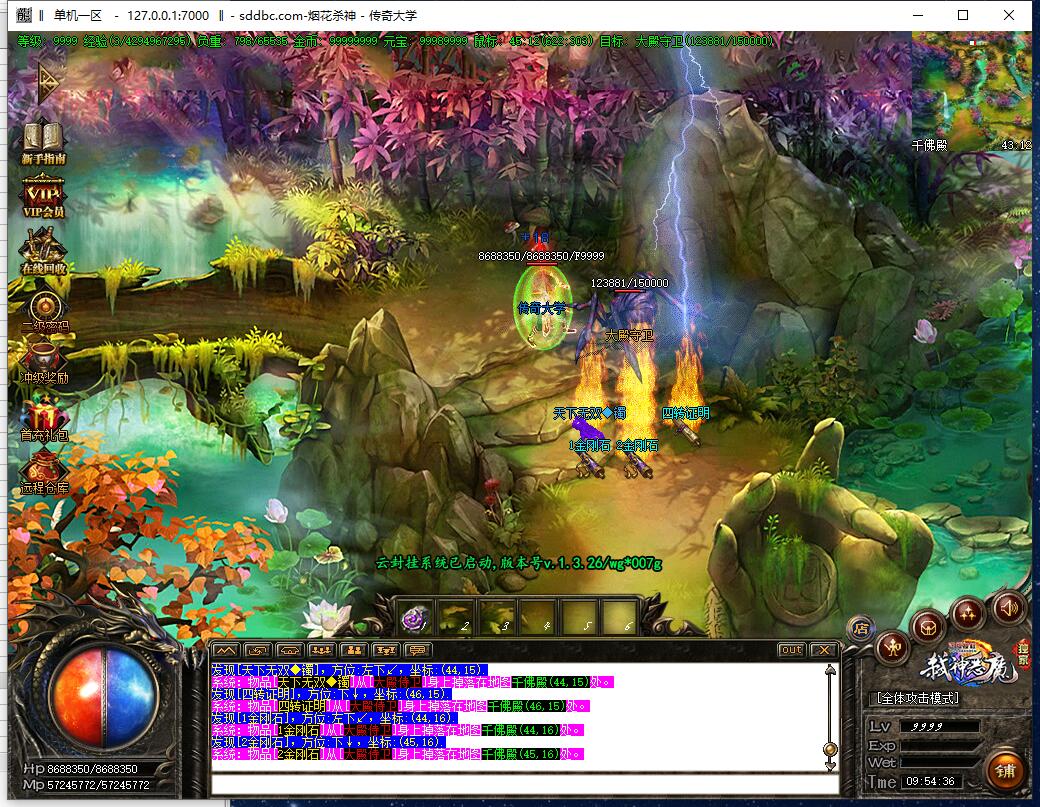Click the second chat toolbar arrow-loop button
Image resolution: width=1040 pixels, height=807 pixels.
(x=257, y=651)
